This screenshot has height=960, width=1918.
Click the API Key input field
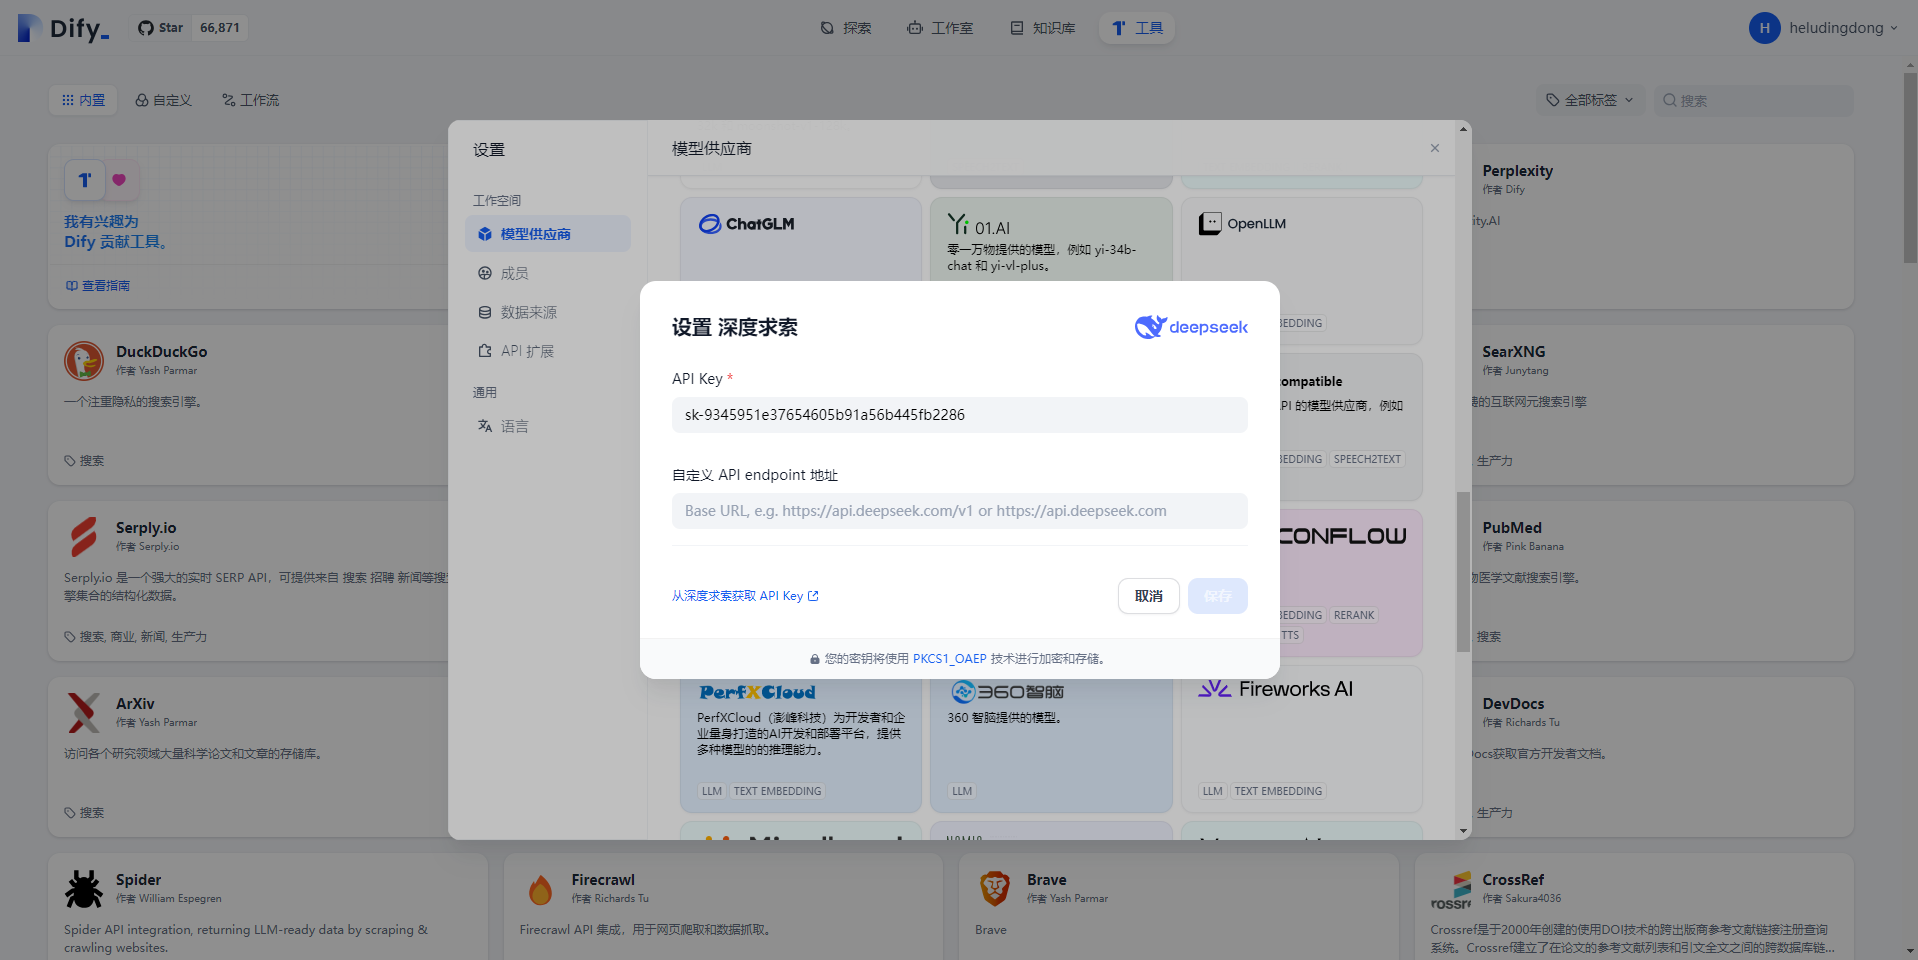click(x=960, y=415)
